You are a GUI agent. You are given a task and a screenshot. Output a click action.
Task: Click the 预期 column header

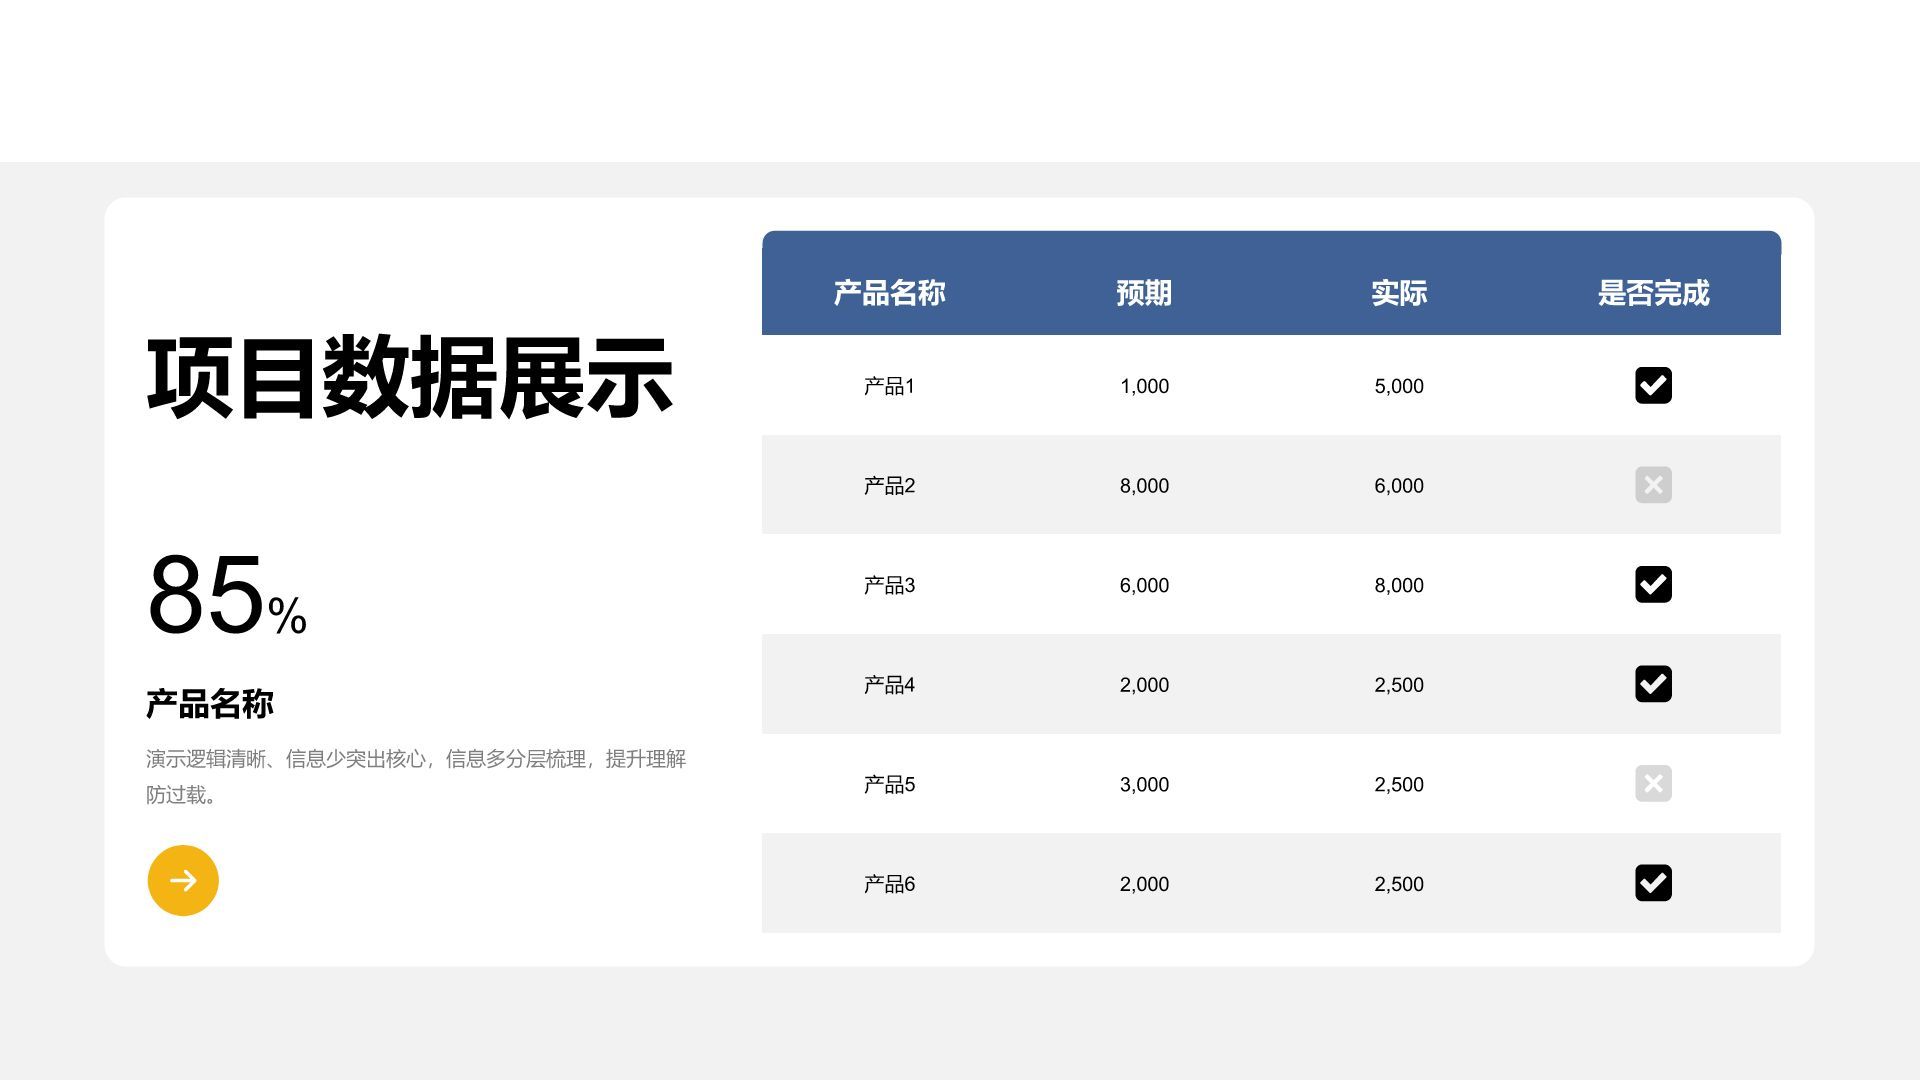[x=1144, y=293]
